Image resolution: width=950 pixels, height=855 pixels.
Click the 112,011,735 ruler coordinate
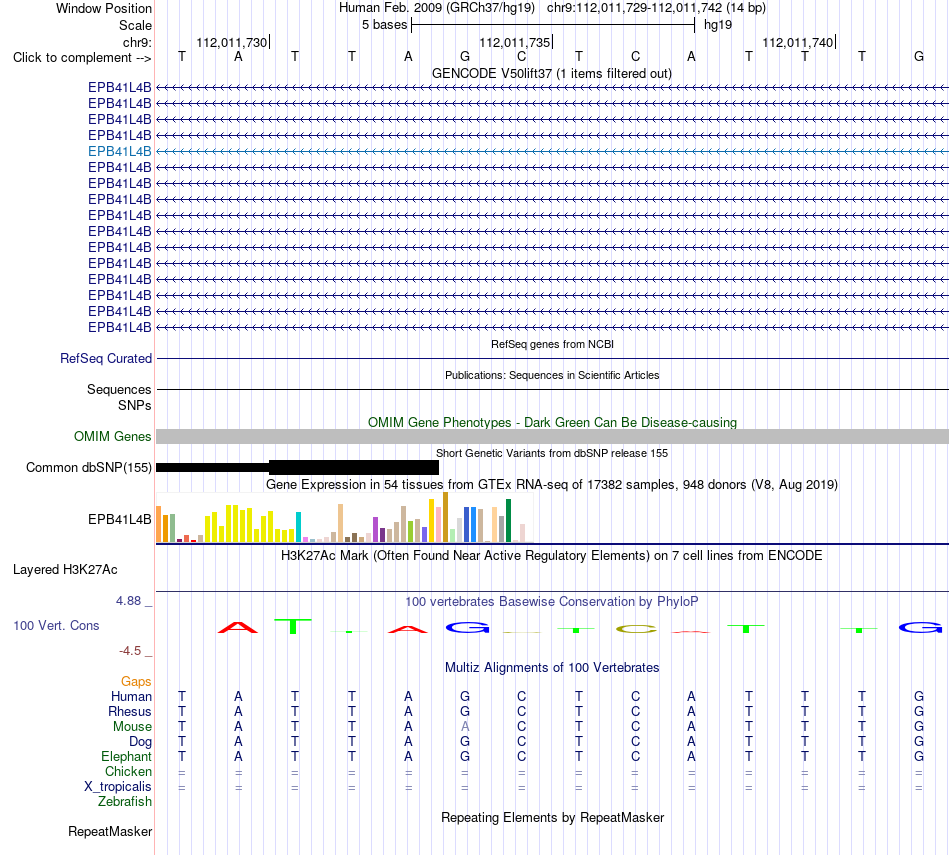514,42
